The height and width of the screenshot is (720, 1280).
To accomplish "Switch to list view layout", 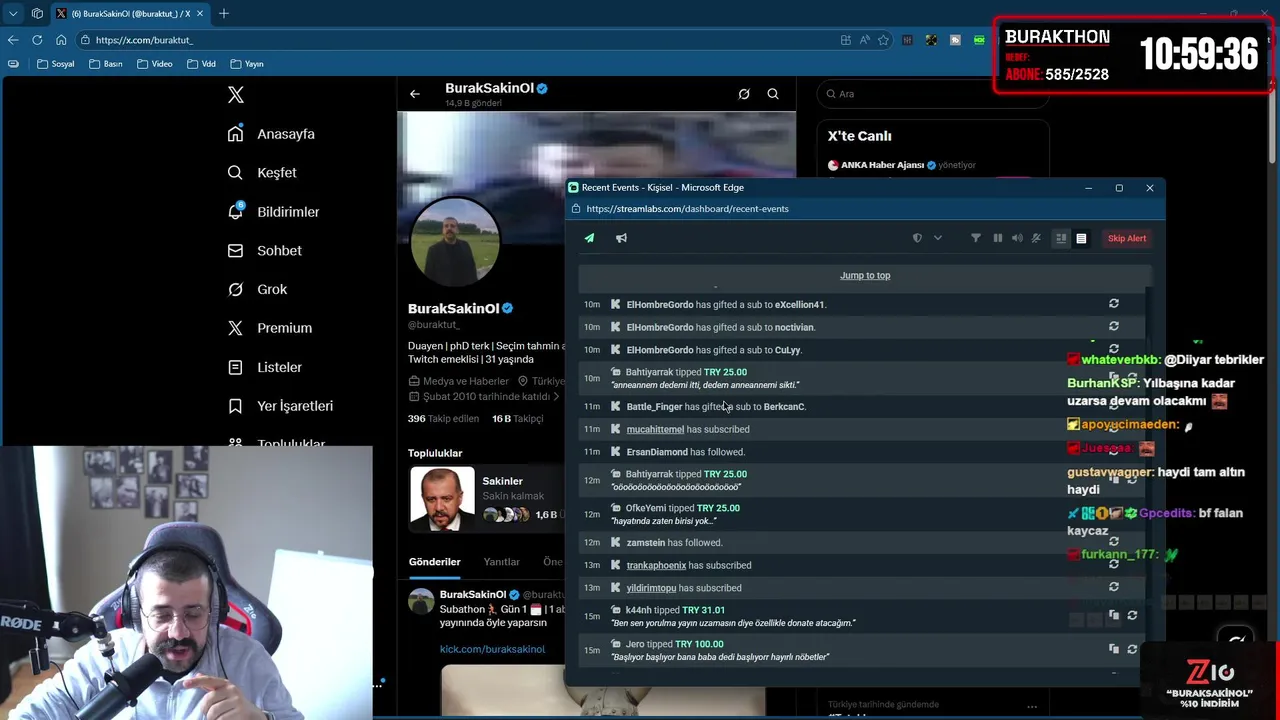I will [1081, 238].
